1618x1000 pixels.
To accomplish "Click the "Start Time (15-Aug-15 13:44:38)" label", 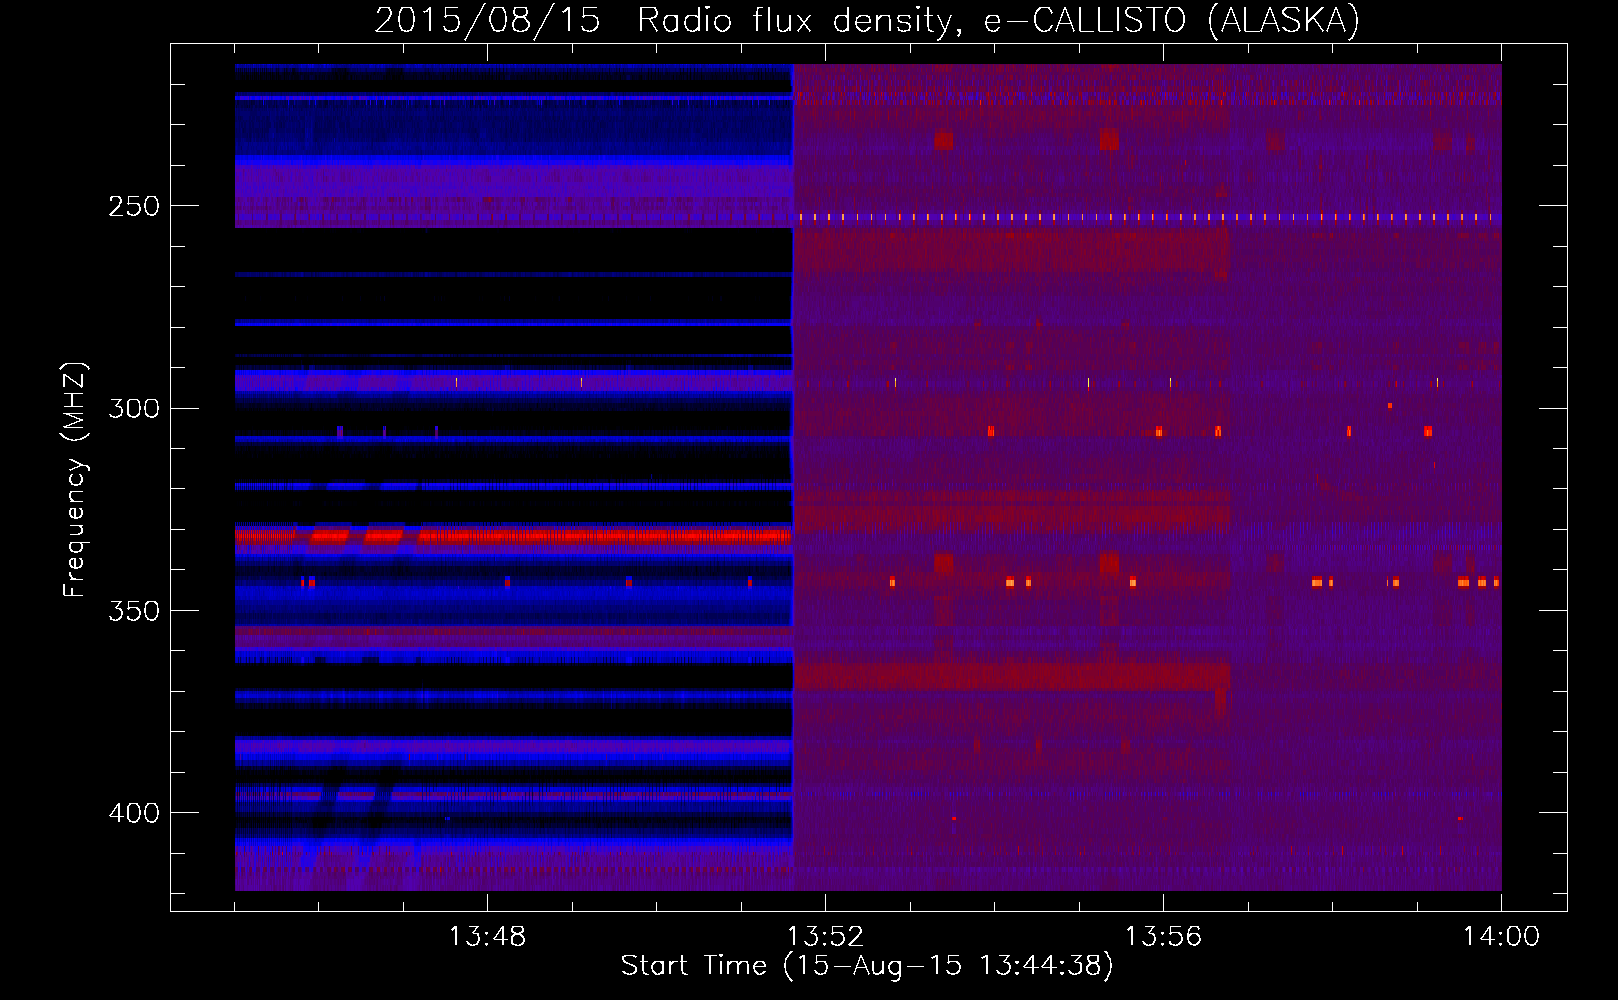I will tap(867, 966).
